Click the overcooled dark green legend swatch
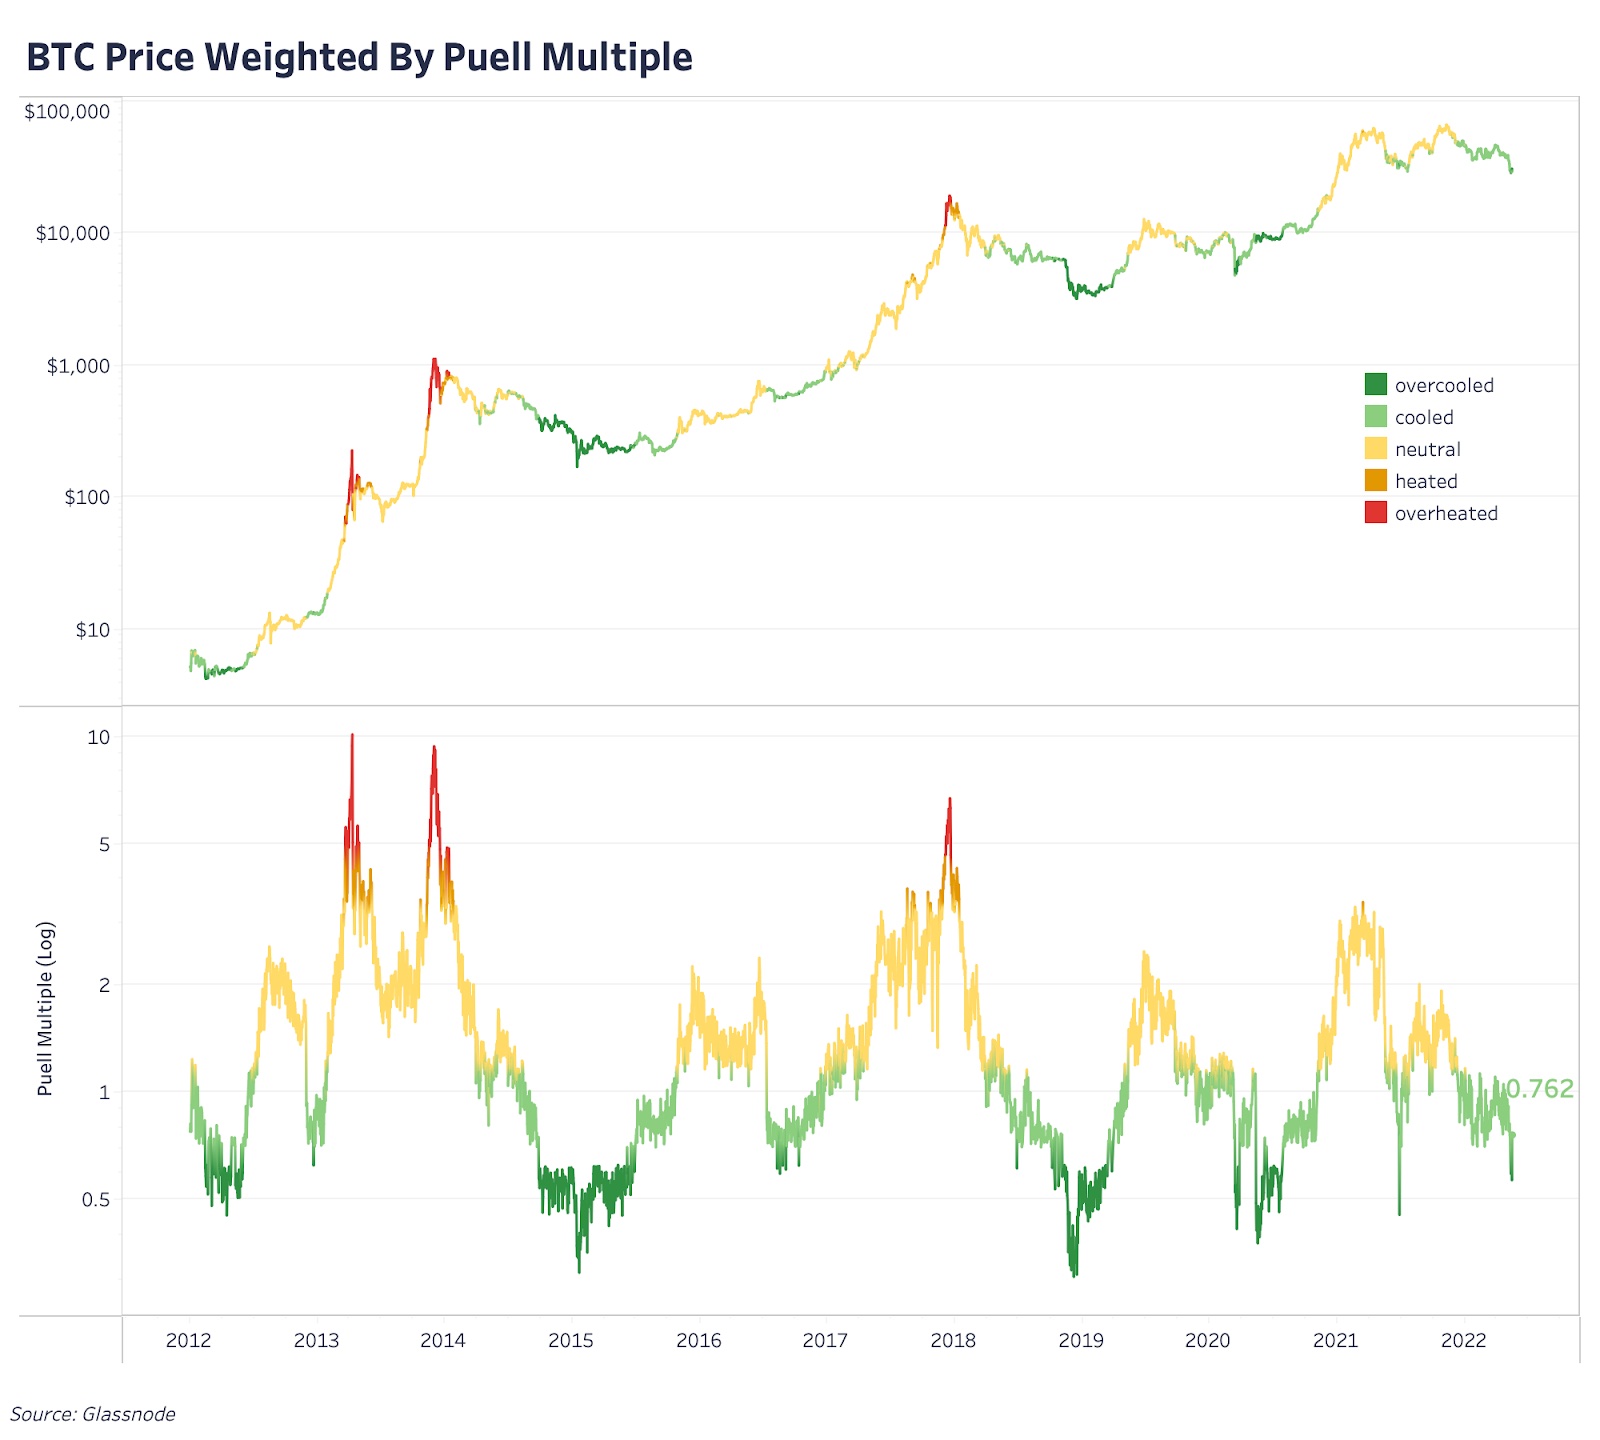 (1376, 385)
